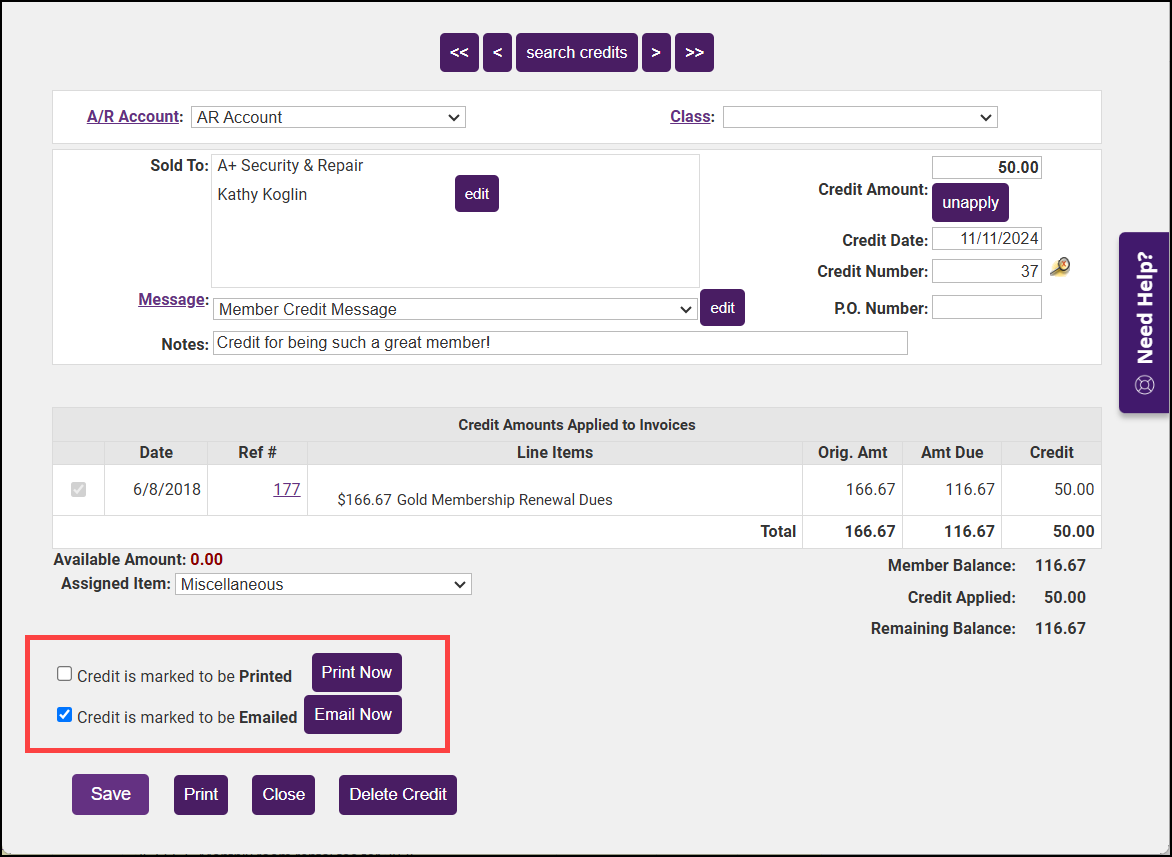
Task: Click the key icon beside Credit Number
Action: click(1060, 267)
